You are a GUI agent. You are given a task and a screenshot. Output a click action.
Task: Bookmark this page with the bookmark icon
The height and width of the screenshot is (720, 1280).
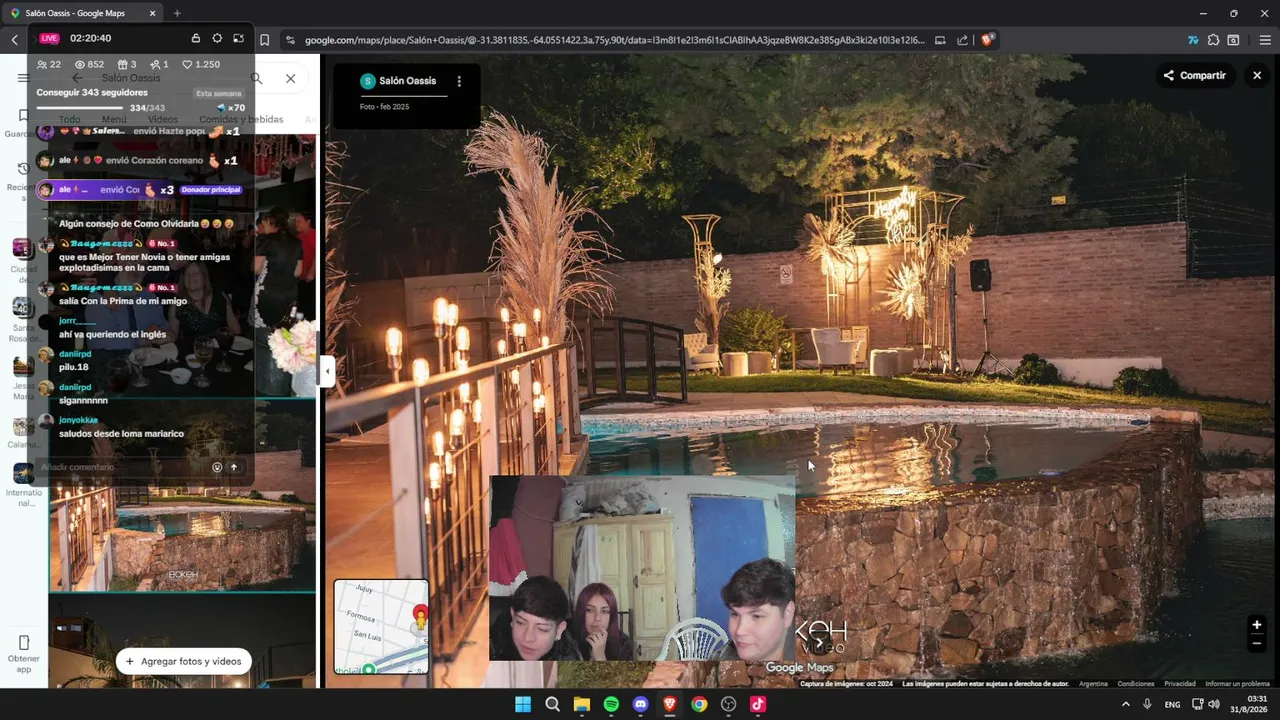point(264,40)
